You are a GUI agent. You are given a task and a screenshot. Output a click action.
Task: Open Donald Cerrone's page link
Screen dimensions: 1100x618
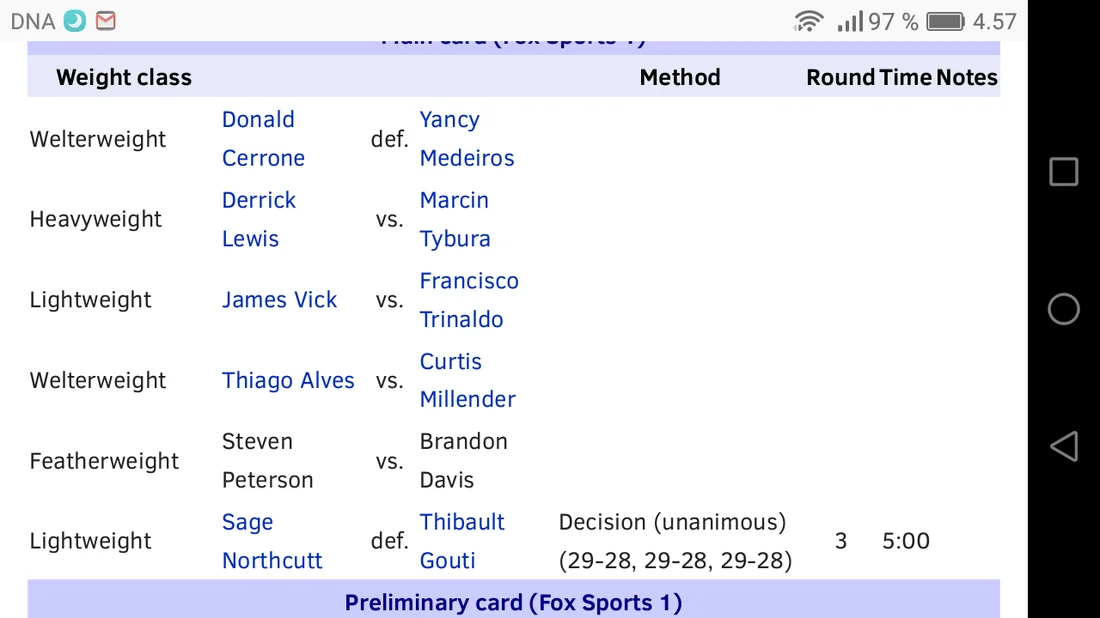[x=262, y=139]
